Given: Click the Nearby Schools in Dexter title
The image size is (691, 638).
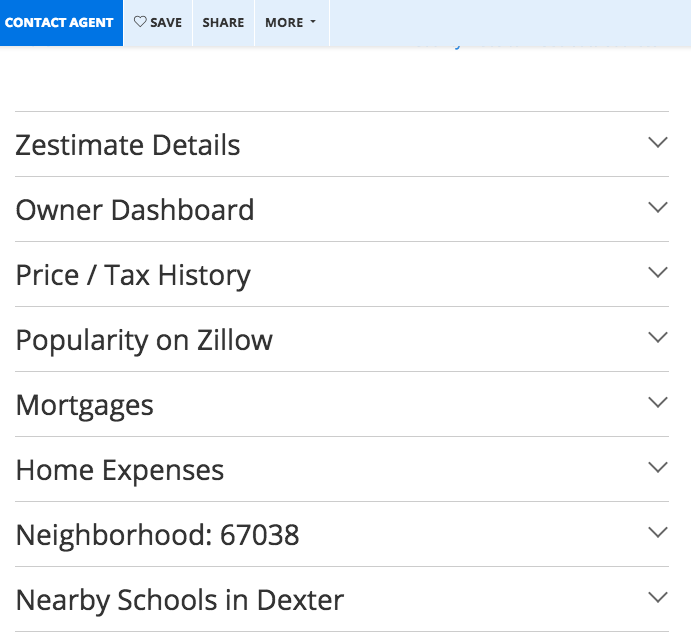Looking at the screenshot, I should coord(180,600).
